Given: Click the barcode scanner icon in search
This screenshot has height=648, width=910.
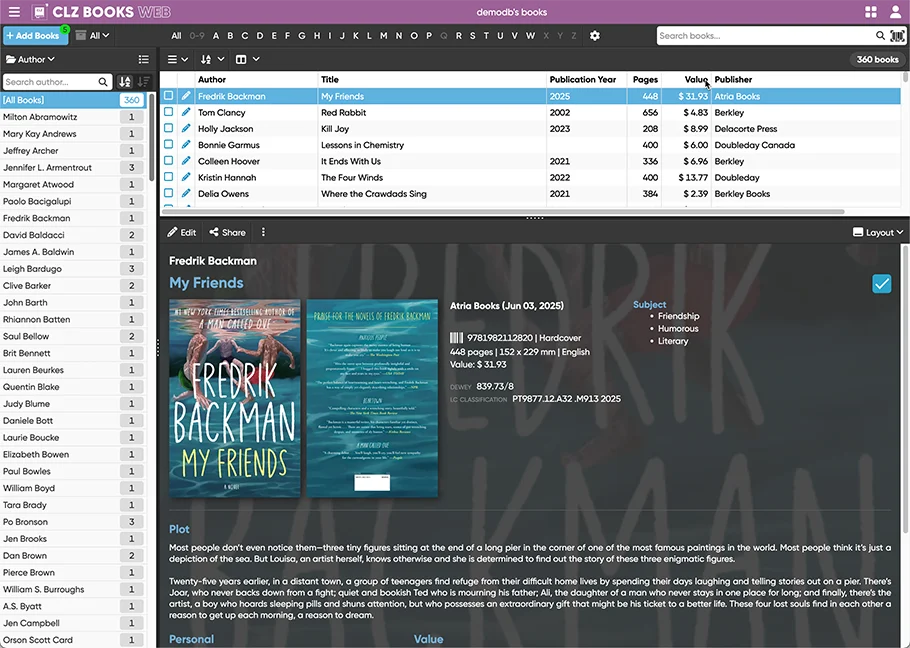Looking at the screenshot, I should coord(897,36).
